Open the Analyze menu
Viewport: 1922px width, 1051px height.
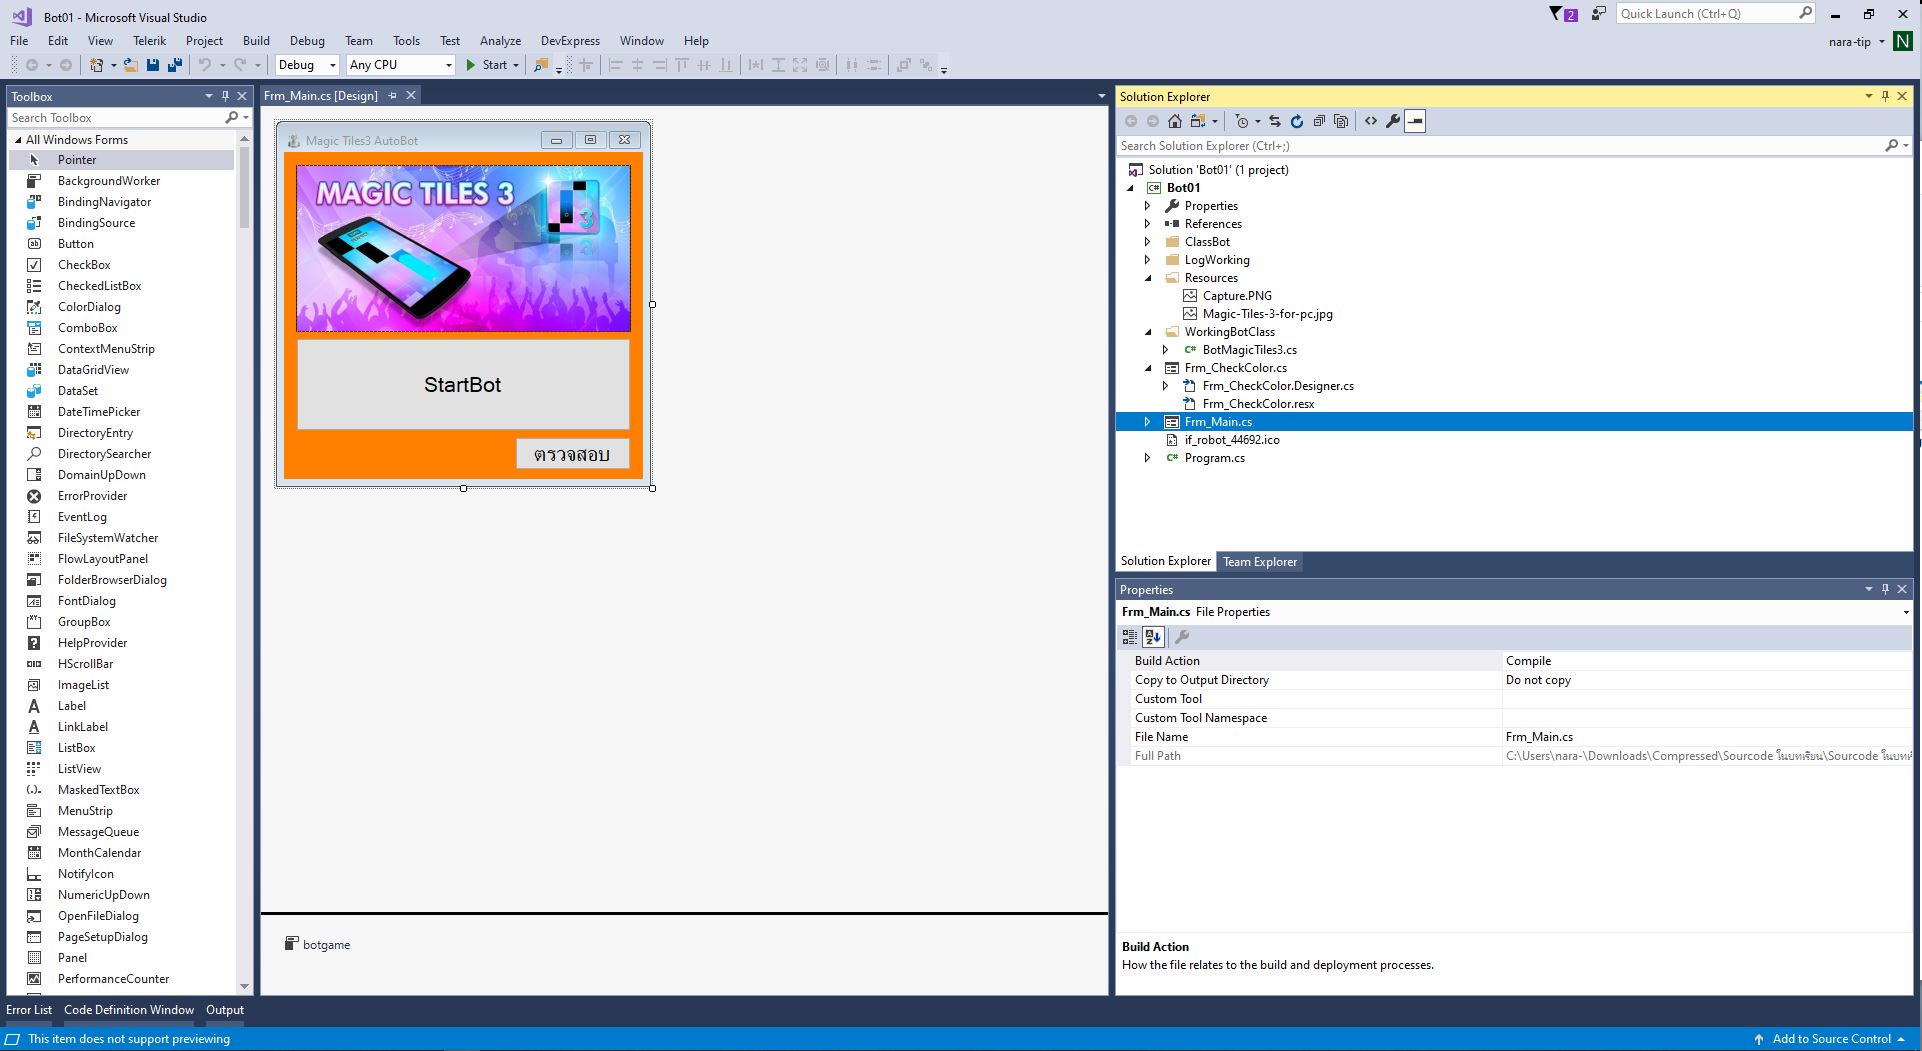pos(500,41)
